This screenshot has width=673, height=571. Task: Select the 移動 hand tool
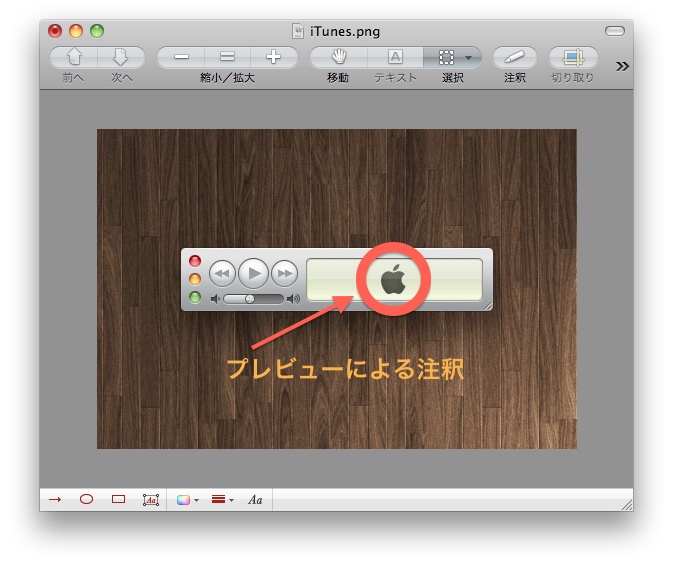[339, 57]
